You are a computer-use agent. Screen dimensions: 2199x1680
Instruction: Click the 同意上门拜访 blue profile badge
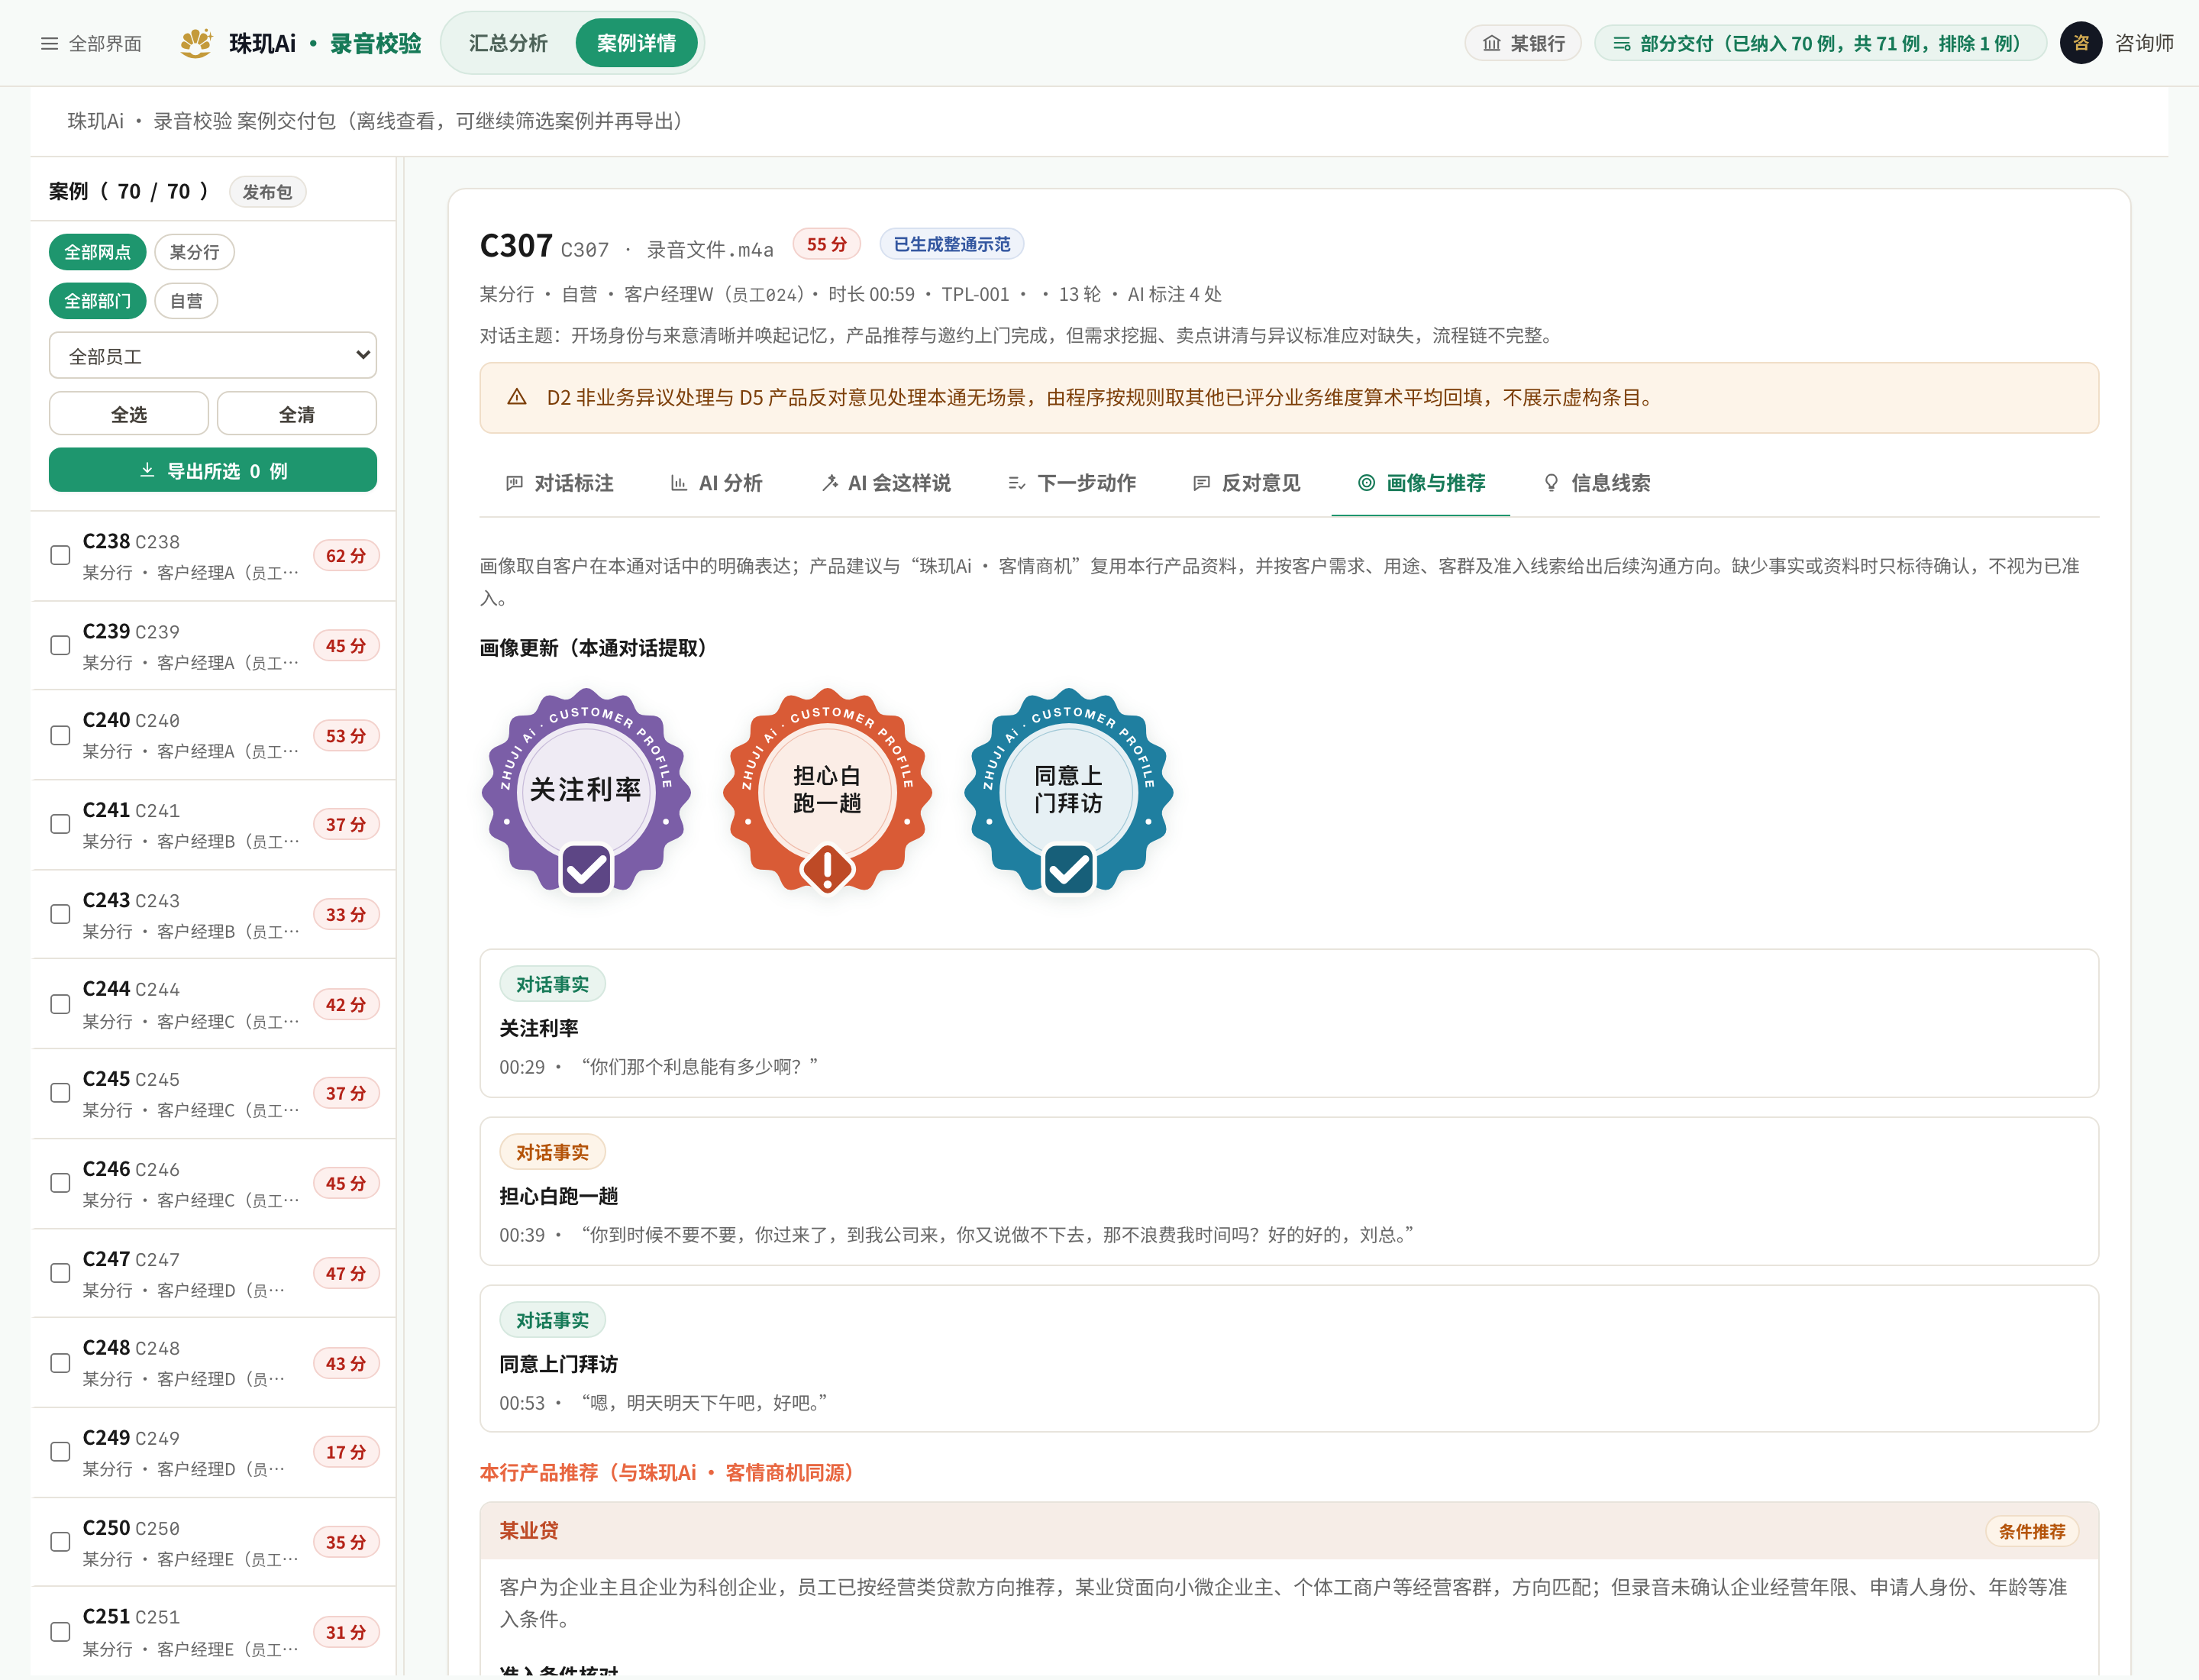pos(1068,791)
